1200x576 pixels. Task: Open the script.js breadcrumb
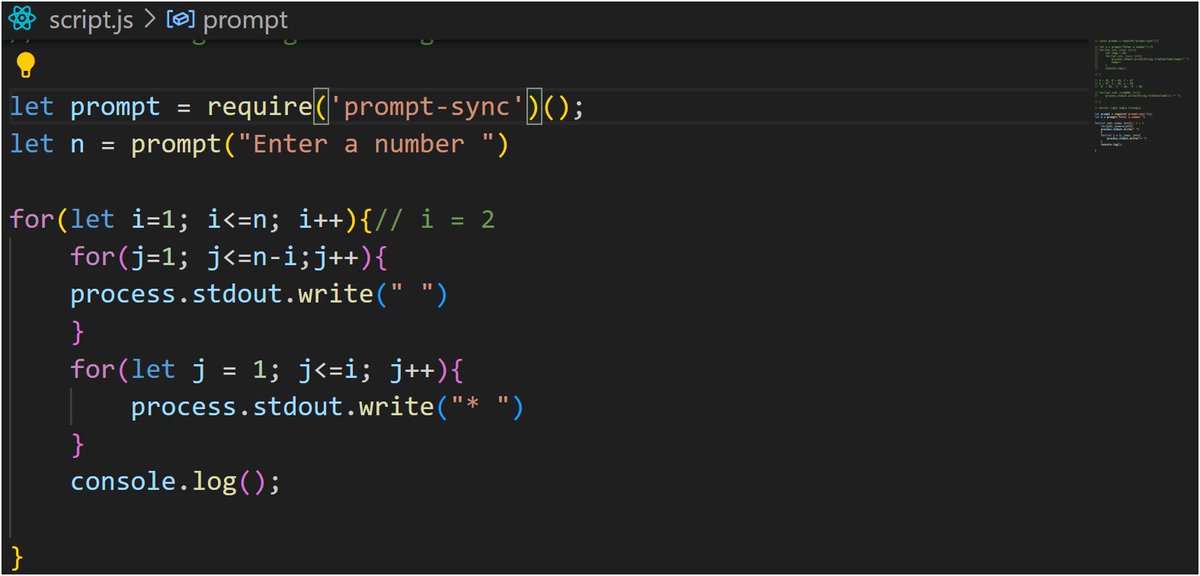pos(92,19)
